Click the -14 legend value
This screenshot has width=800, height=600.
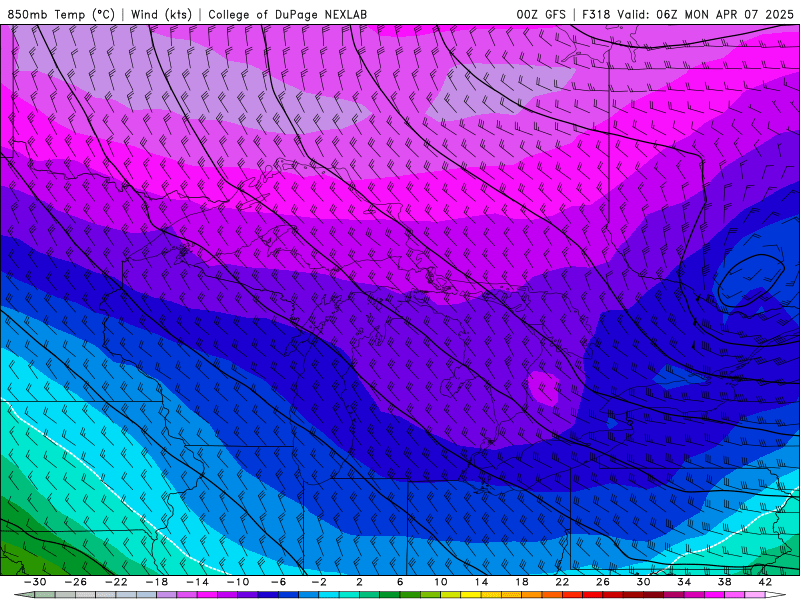coord(197,582)
